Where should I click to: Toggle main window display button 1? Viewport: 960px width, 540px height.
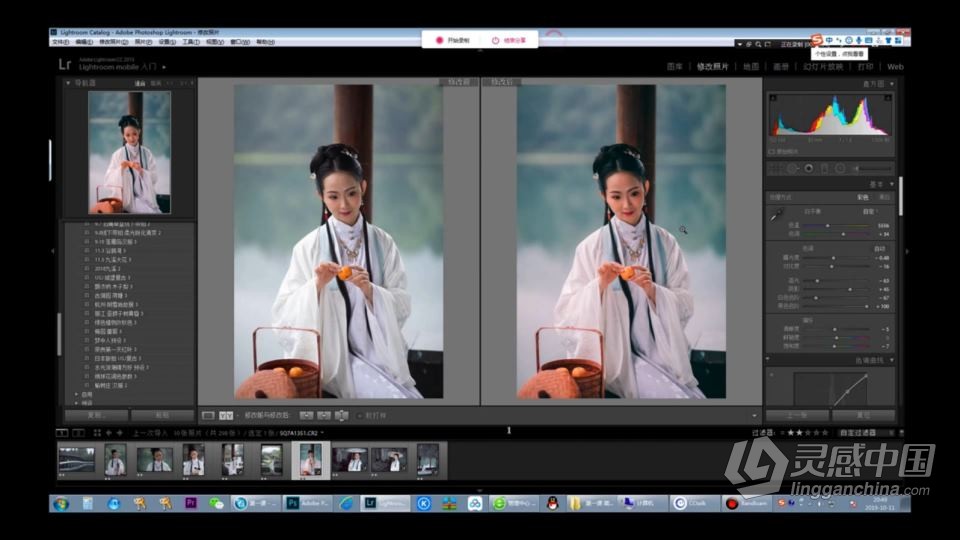click(x=62, y=433)
